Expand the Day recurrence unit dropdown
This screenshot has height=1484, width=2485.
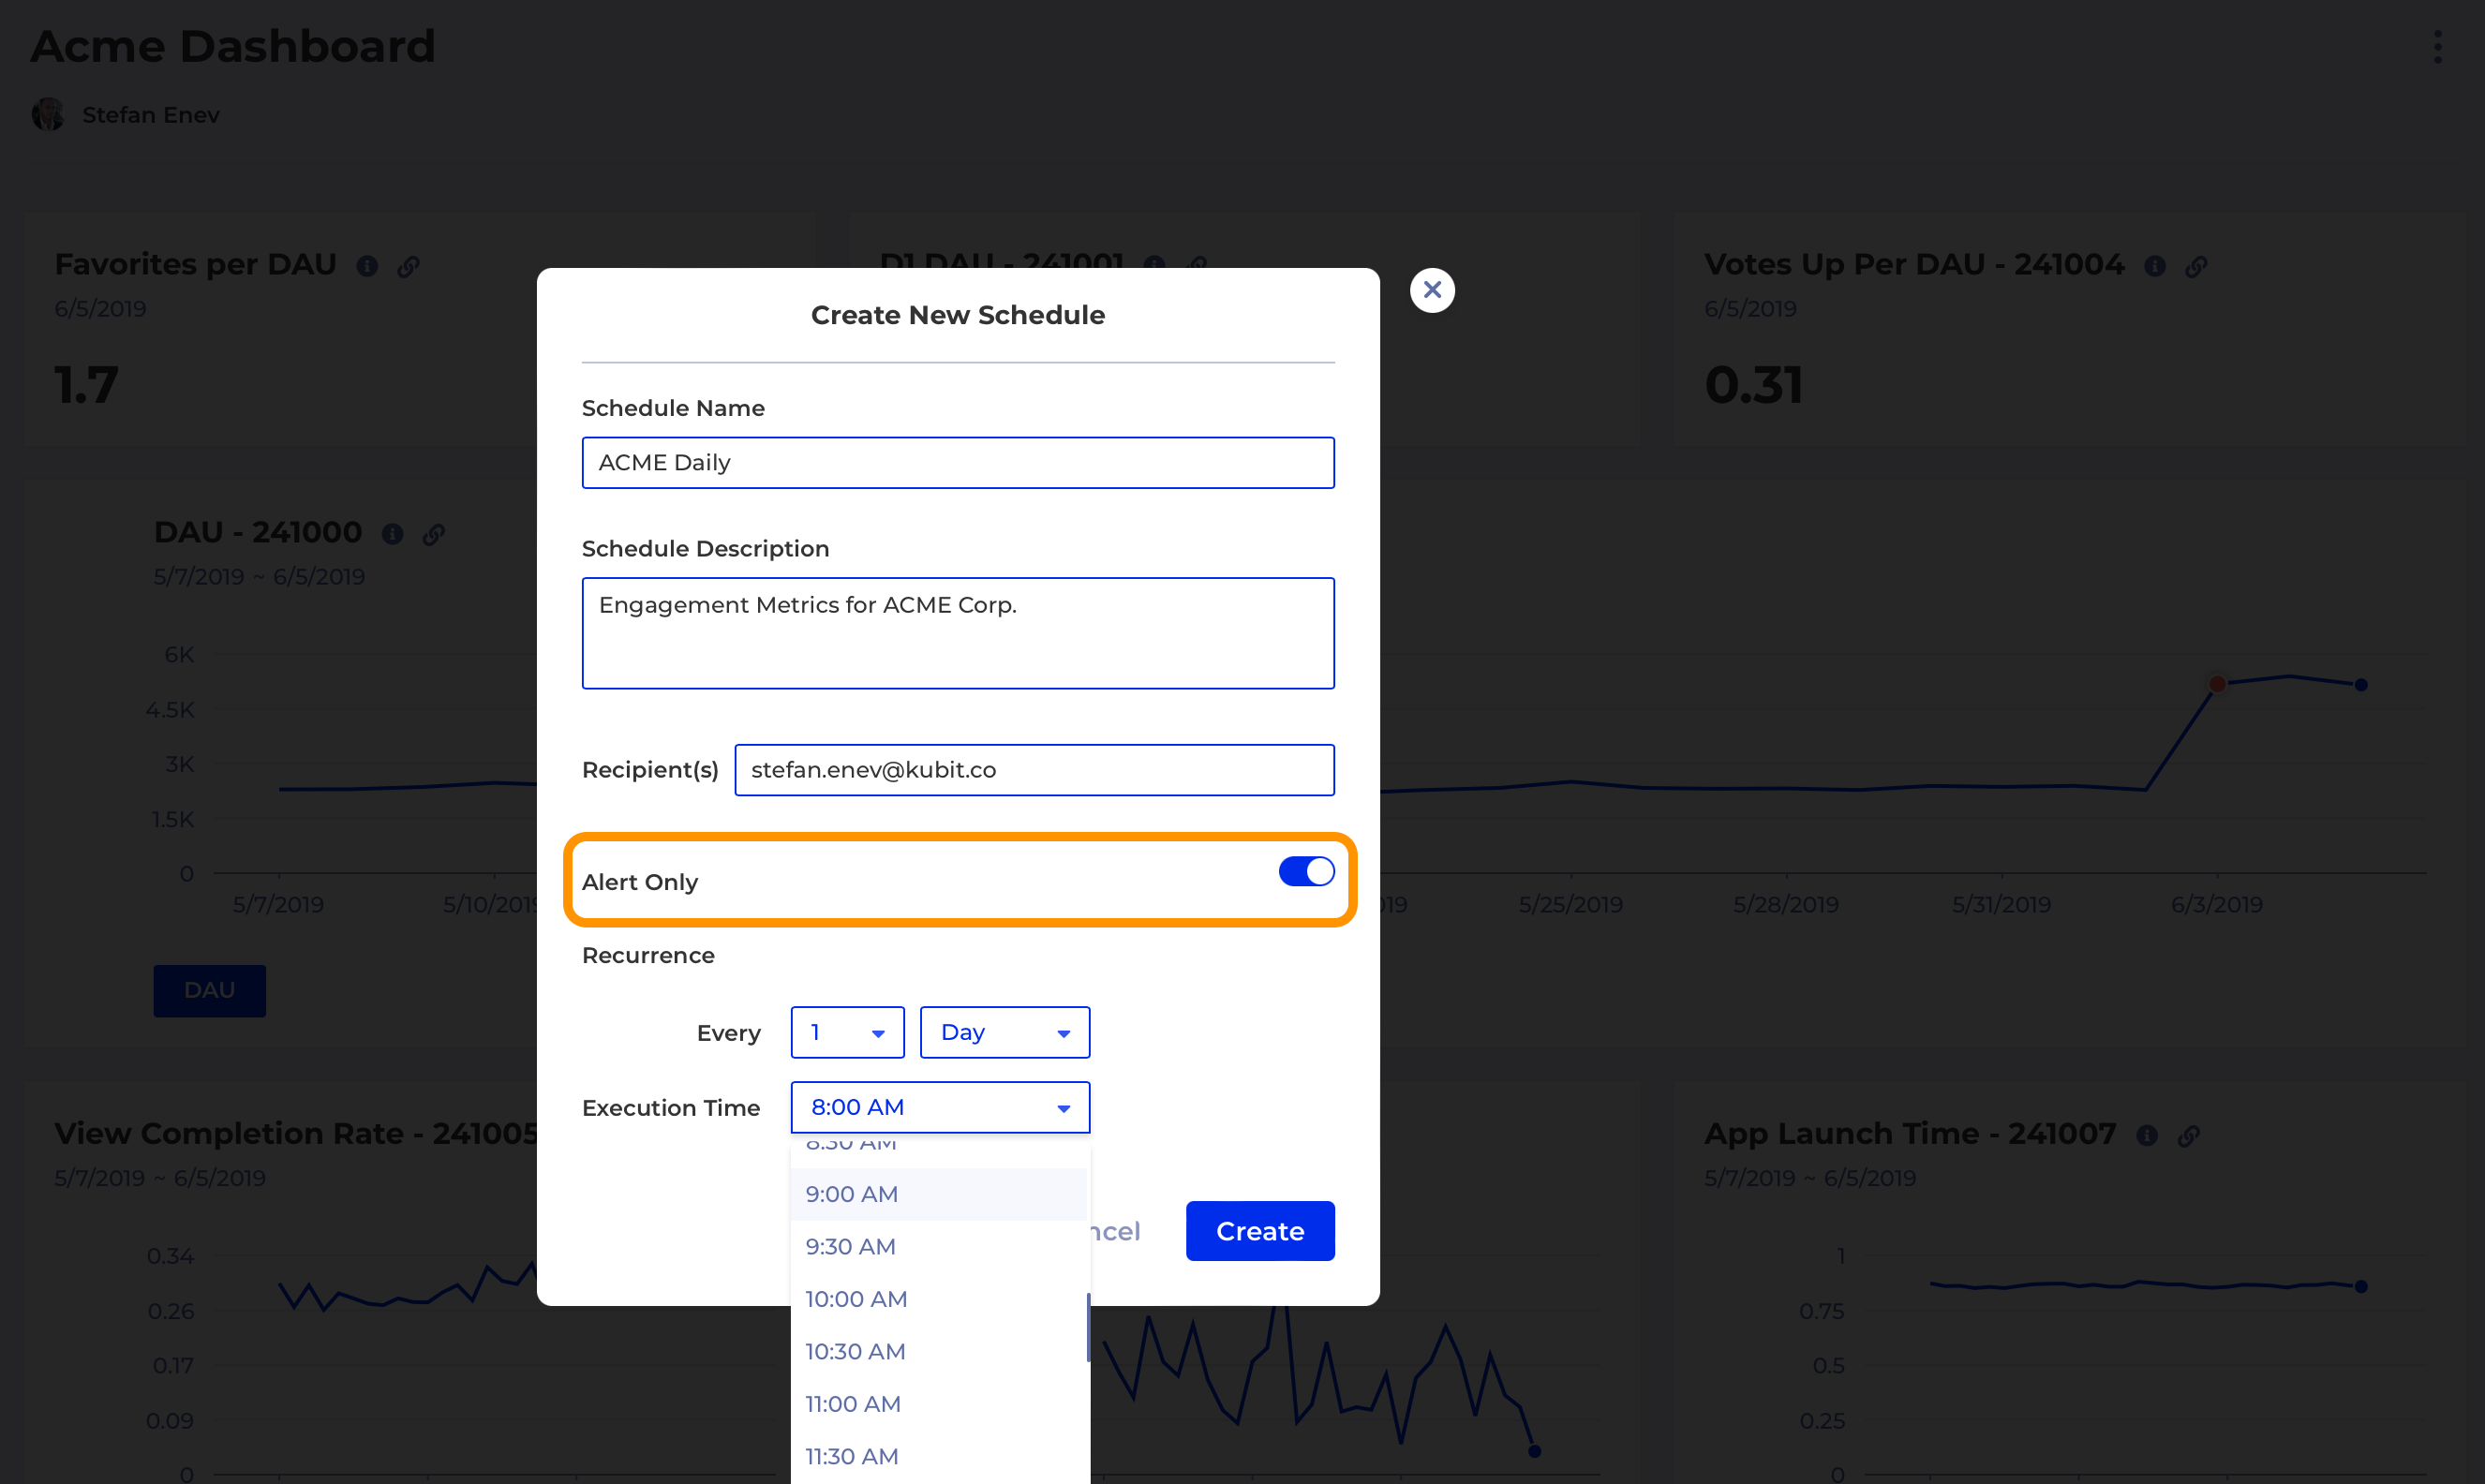tap(1004, 1032)
